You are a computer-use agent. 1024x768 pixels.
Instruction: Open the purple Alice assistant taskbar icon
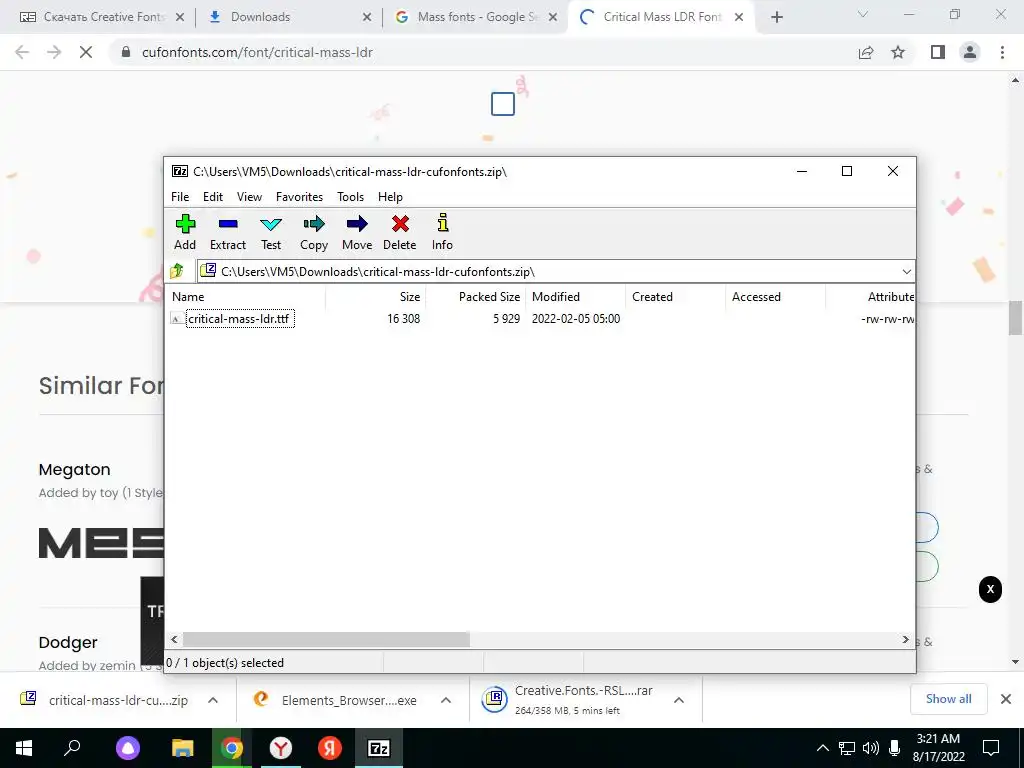click(x=128, y=748)
